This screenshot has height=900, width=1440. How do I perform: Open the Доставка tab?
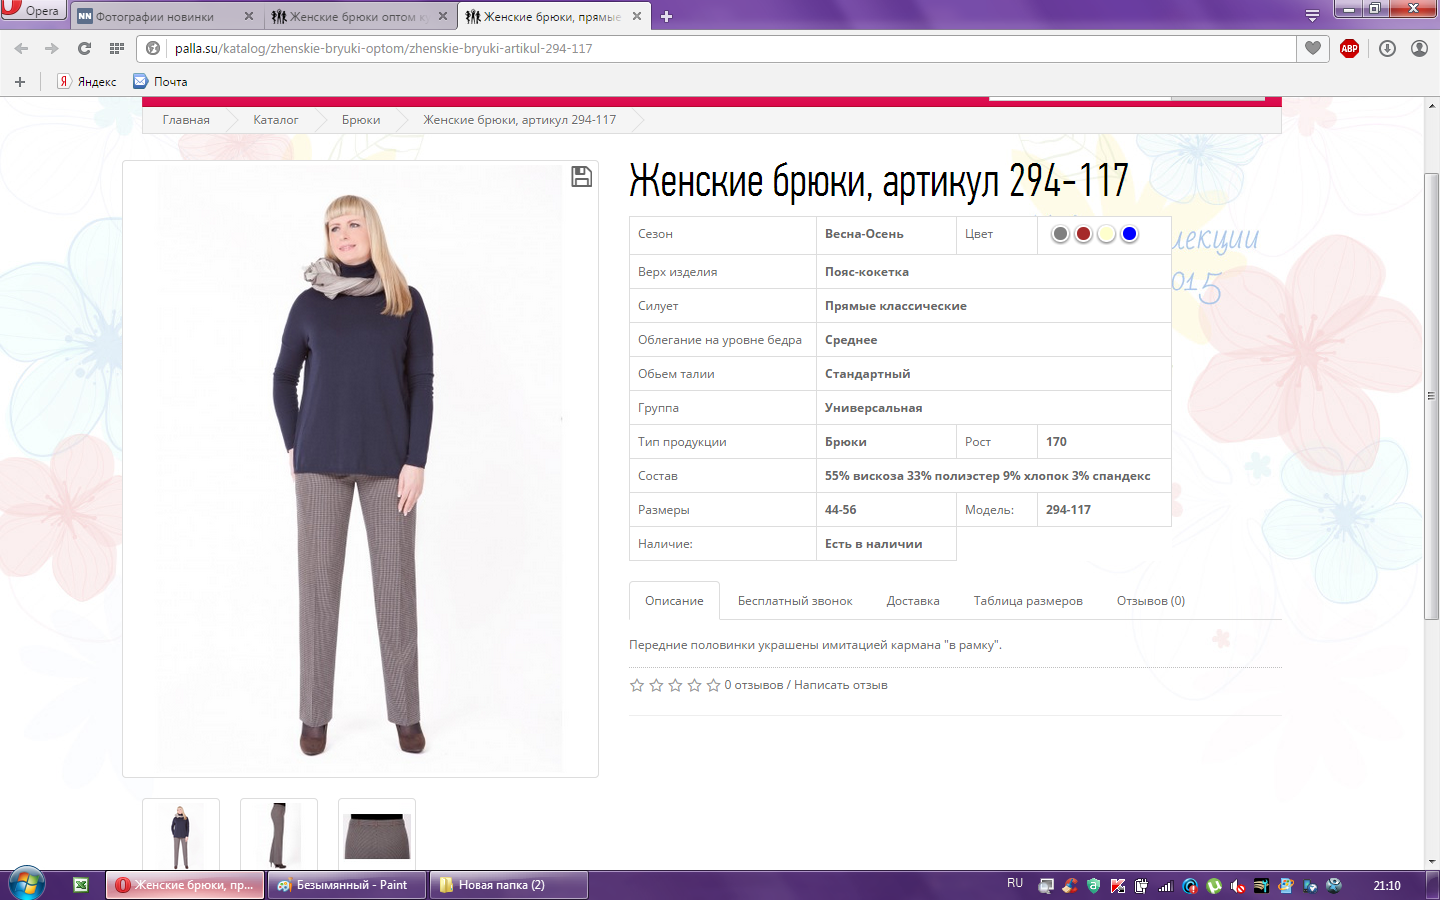pyautogui.click(x=913, y=601)
